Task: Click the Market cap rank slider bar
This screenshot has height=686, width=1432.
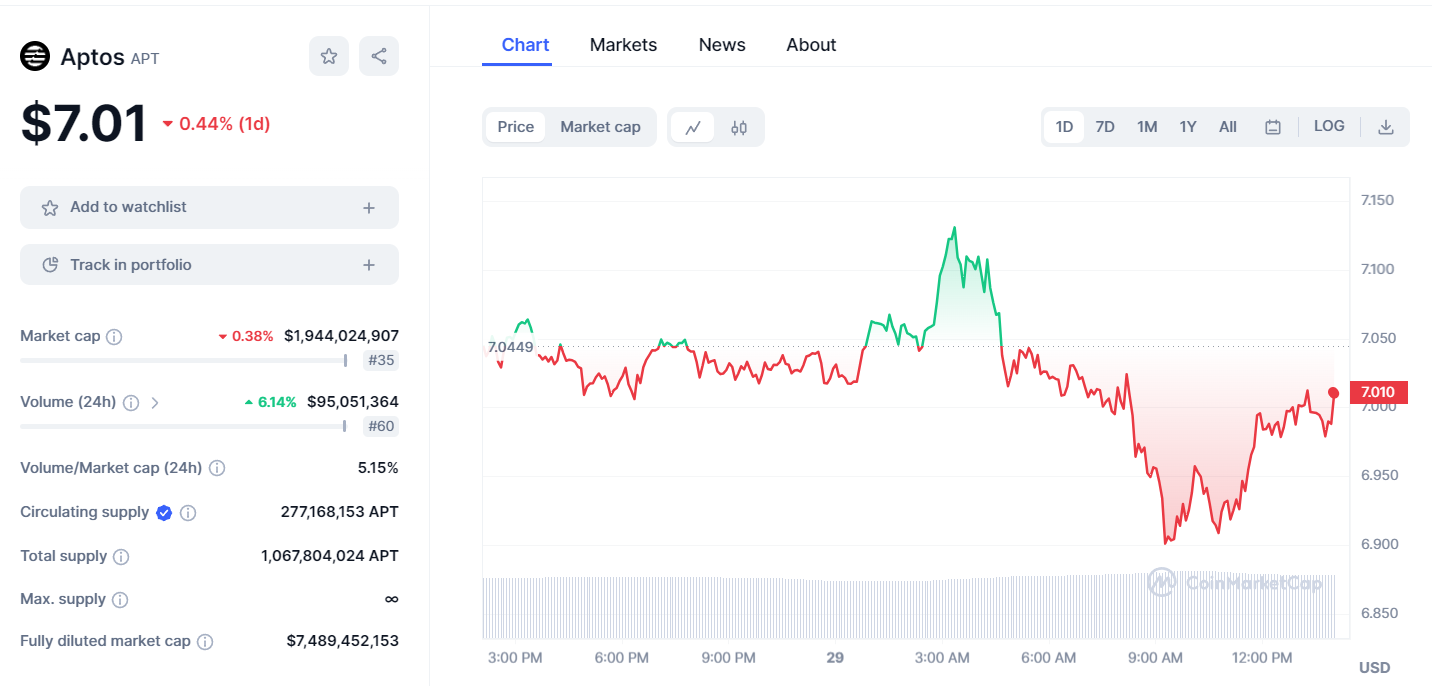Action: tap(184, 360)
